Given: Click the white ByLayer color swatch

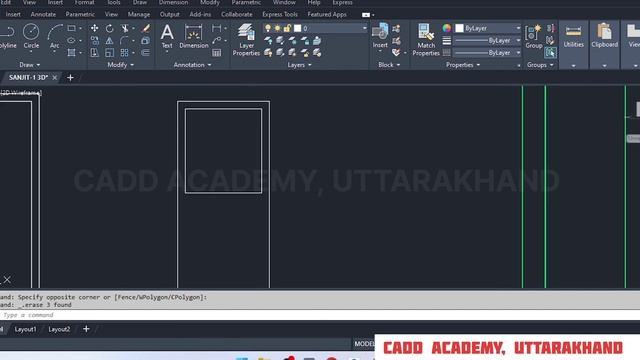Looking at the screenshot, I should click(x=460, y=28).
